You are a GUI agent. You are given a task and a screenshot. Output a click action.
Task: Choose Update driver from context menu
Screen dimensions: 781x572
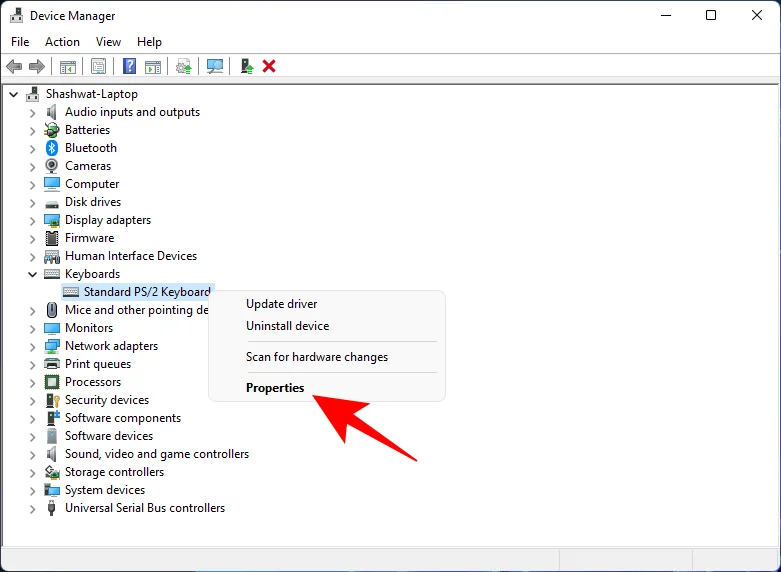tap(282, 304)
